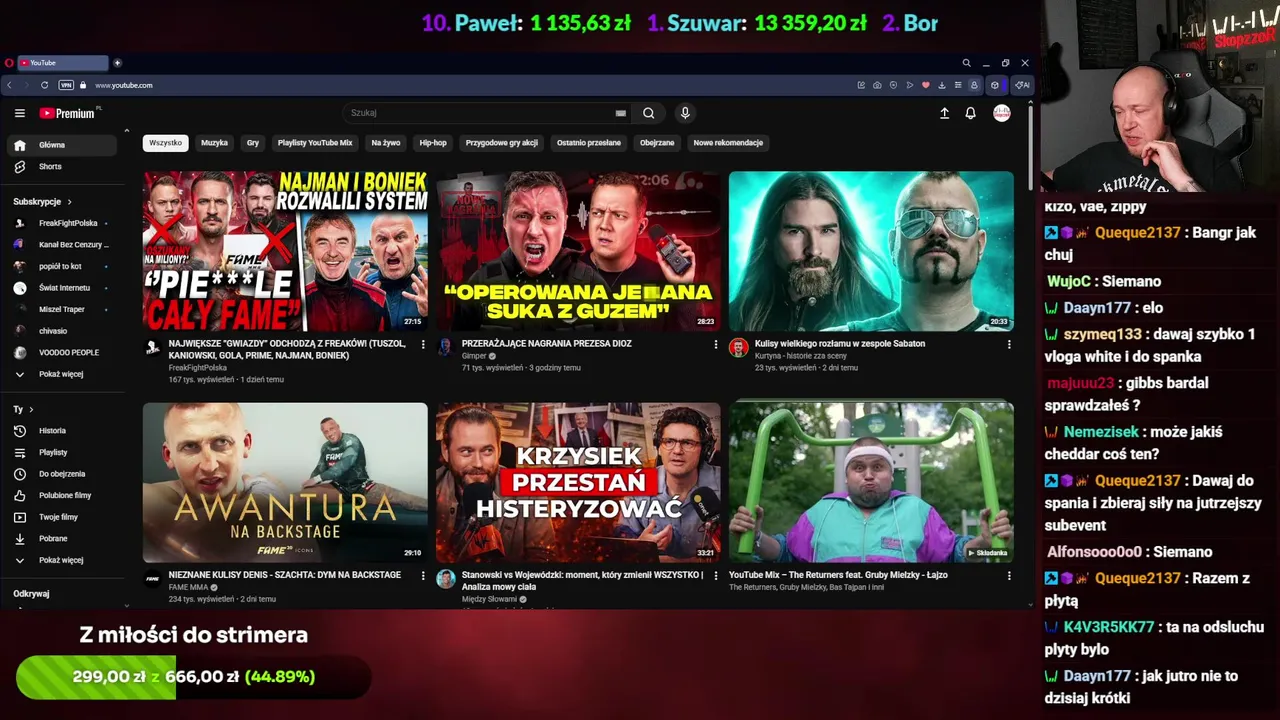
Task: Open the browser downloads icon
Action: [x=941, y=85]
